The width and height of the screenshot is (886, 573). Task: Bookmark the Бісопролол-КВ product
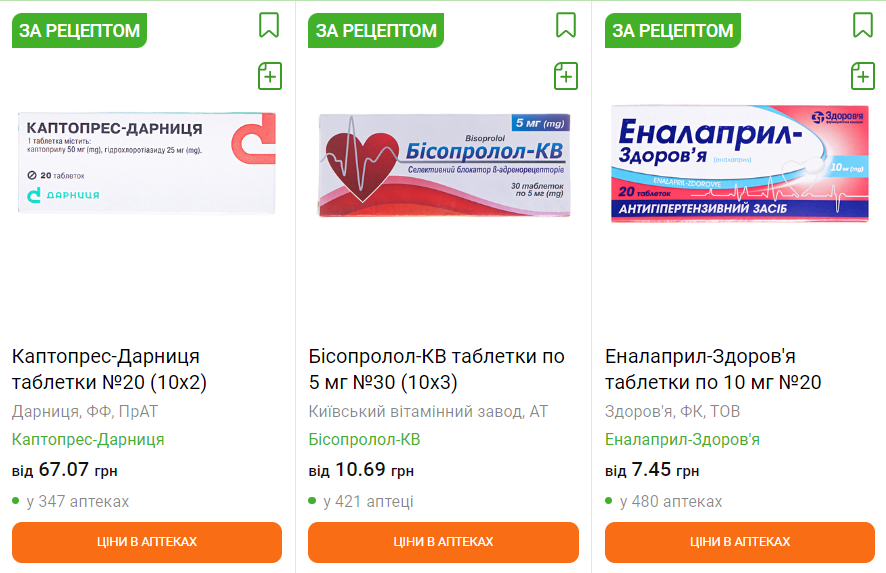566,25
